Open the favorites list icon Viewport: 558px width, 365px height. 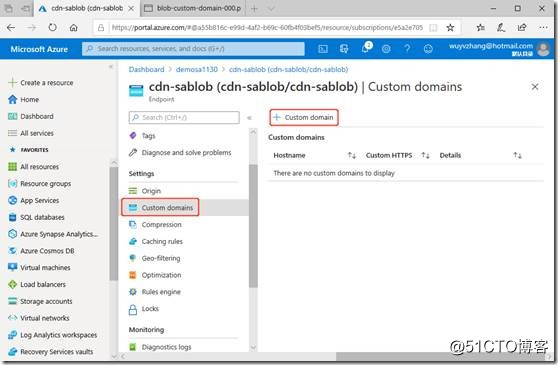[x=480, y=27]
